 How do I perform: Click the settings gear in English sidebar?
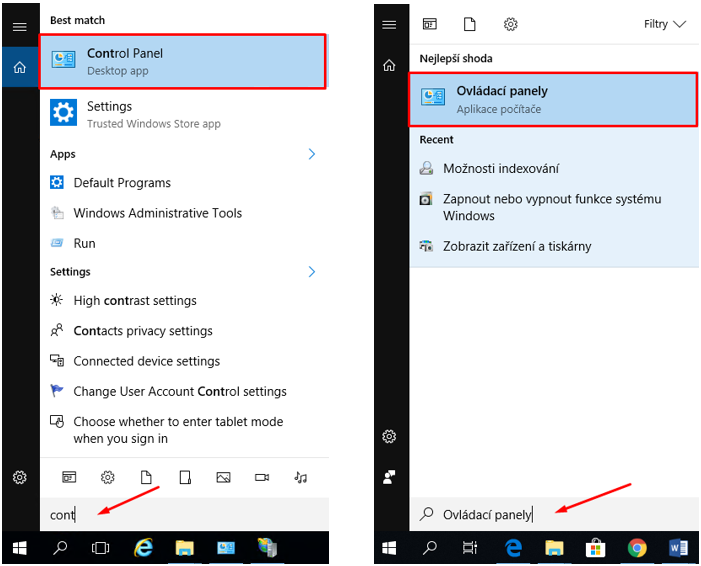pyautogui.click(x=20, y=477)
